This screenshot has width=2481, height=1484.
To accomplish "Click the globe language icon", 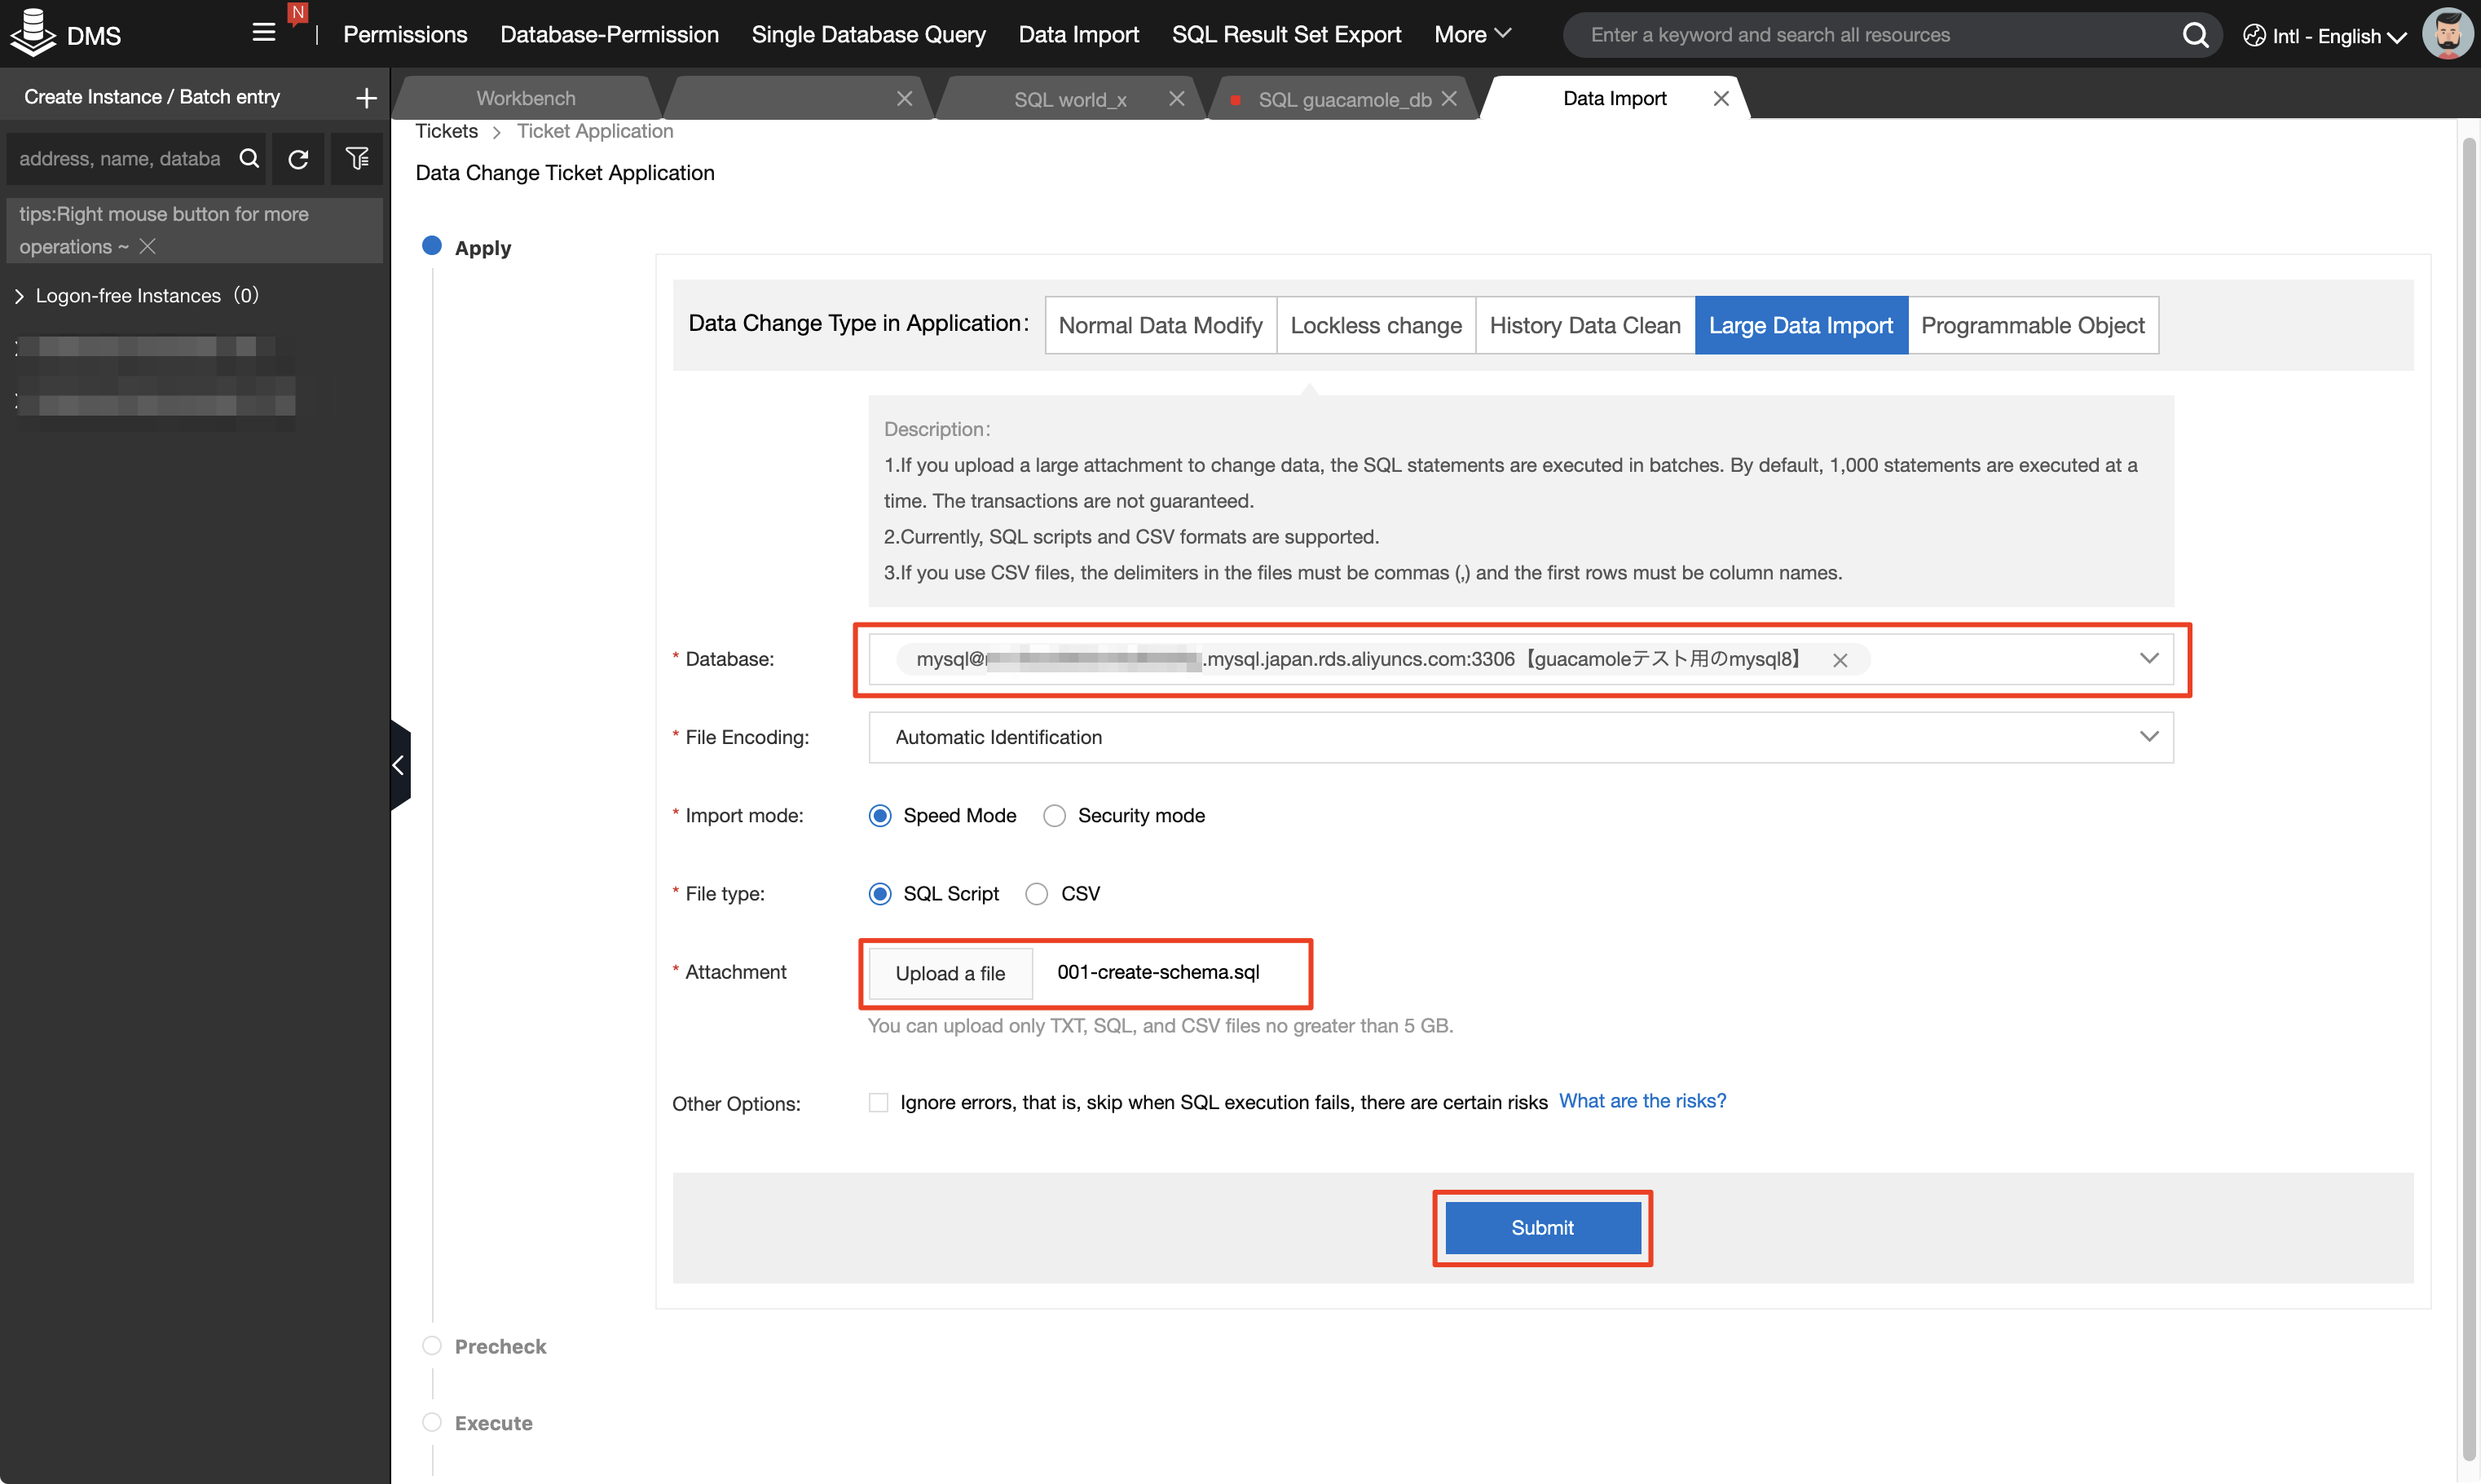I will (x=2254, y=35).
